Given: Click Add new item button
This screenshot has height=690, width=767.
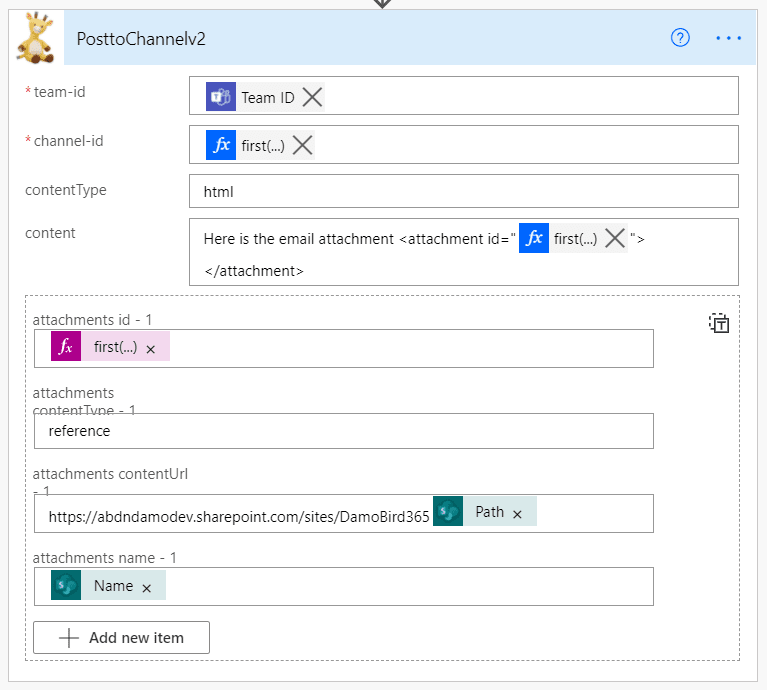Looking at the screenshot, I should click(122, 638).
